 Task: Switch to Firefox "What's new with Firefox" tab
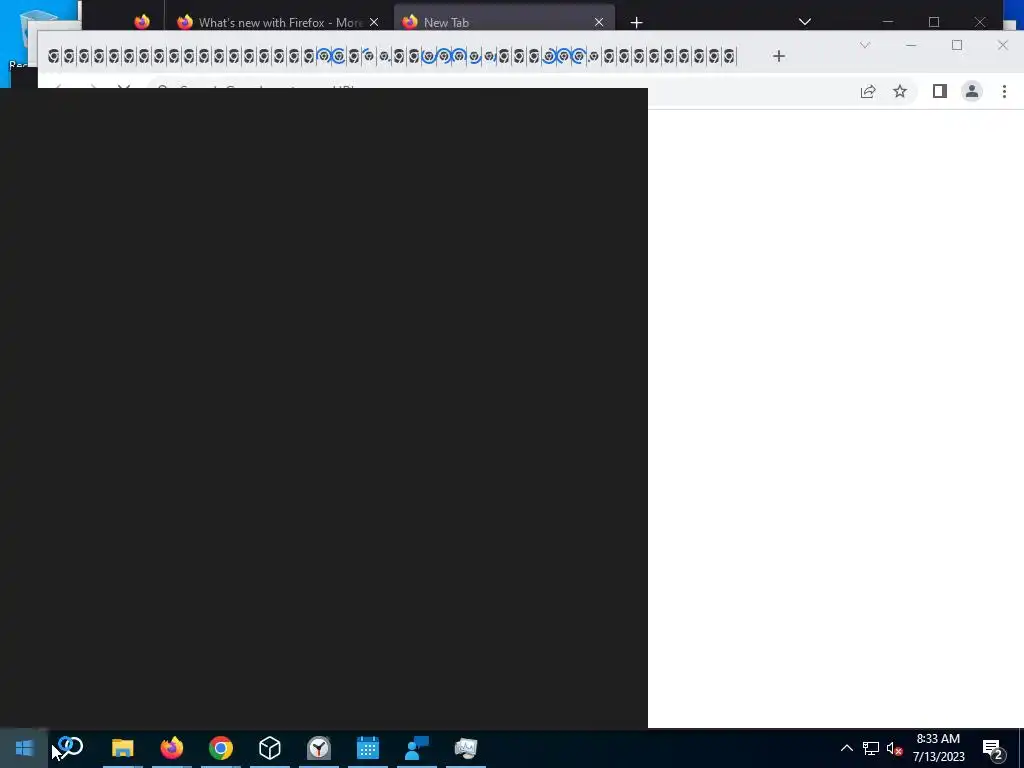[279, 22]
